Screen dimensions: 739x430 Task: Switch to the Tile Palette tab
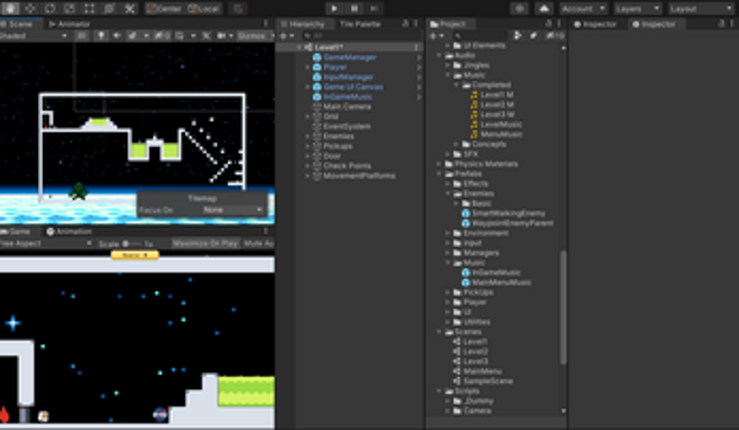click(360, 24)
